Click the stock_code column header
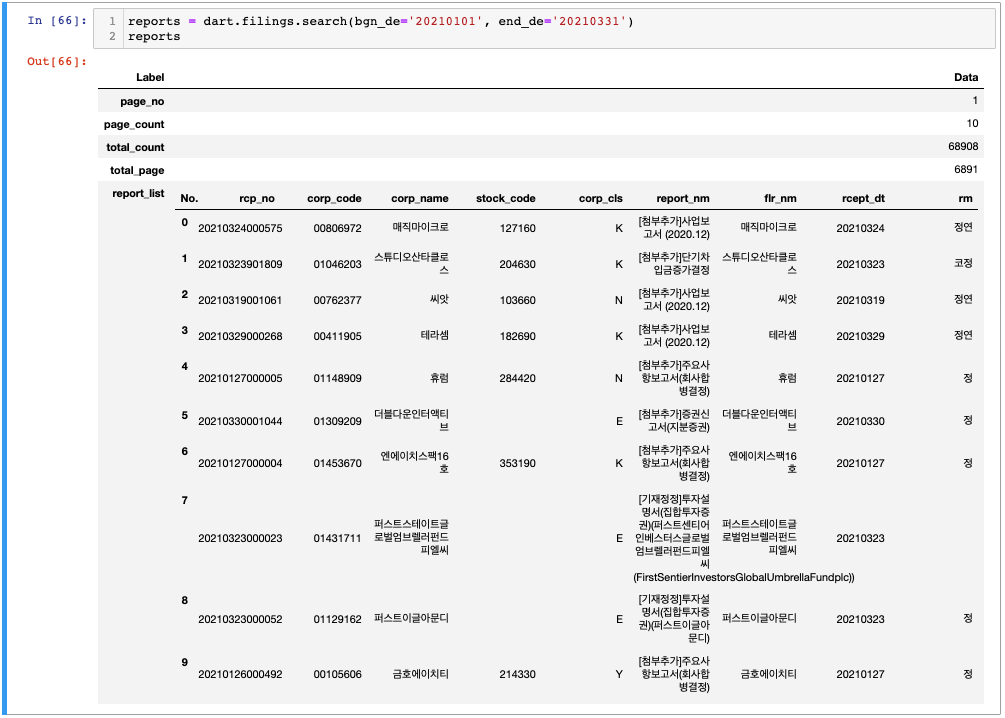 tap(506, 199)
